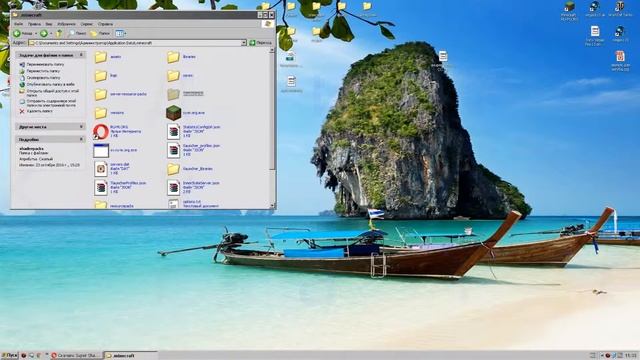Click the minecraft taskbar window button
Viewport: 640px width, 360px height.
point(130,356)
